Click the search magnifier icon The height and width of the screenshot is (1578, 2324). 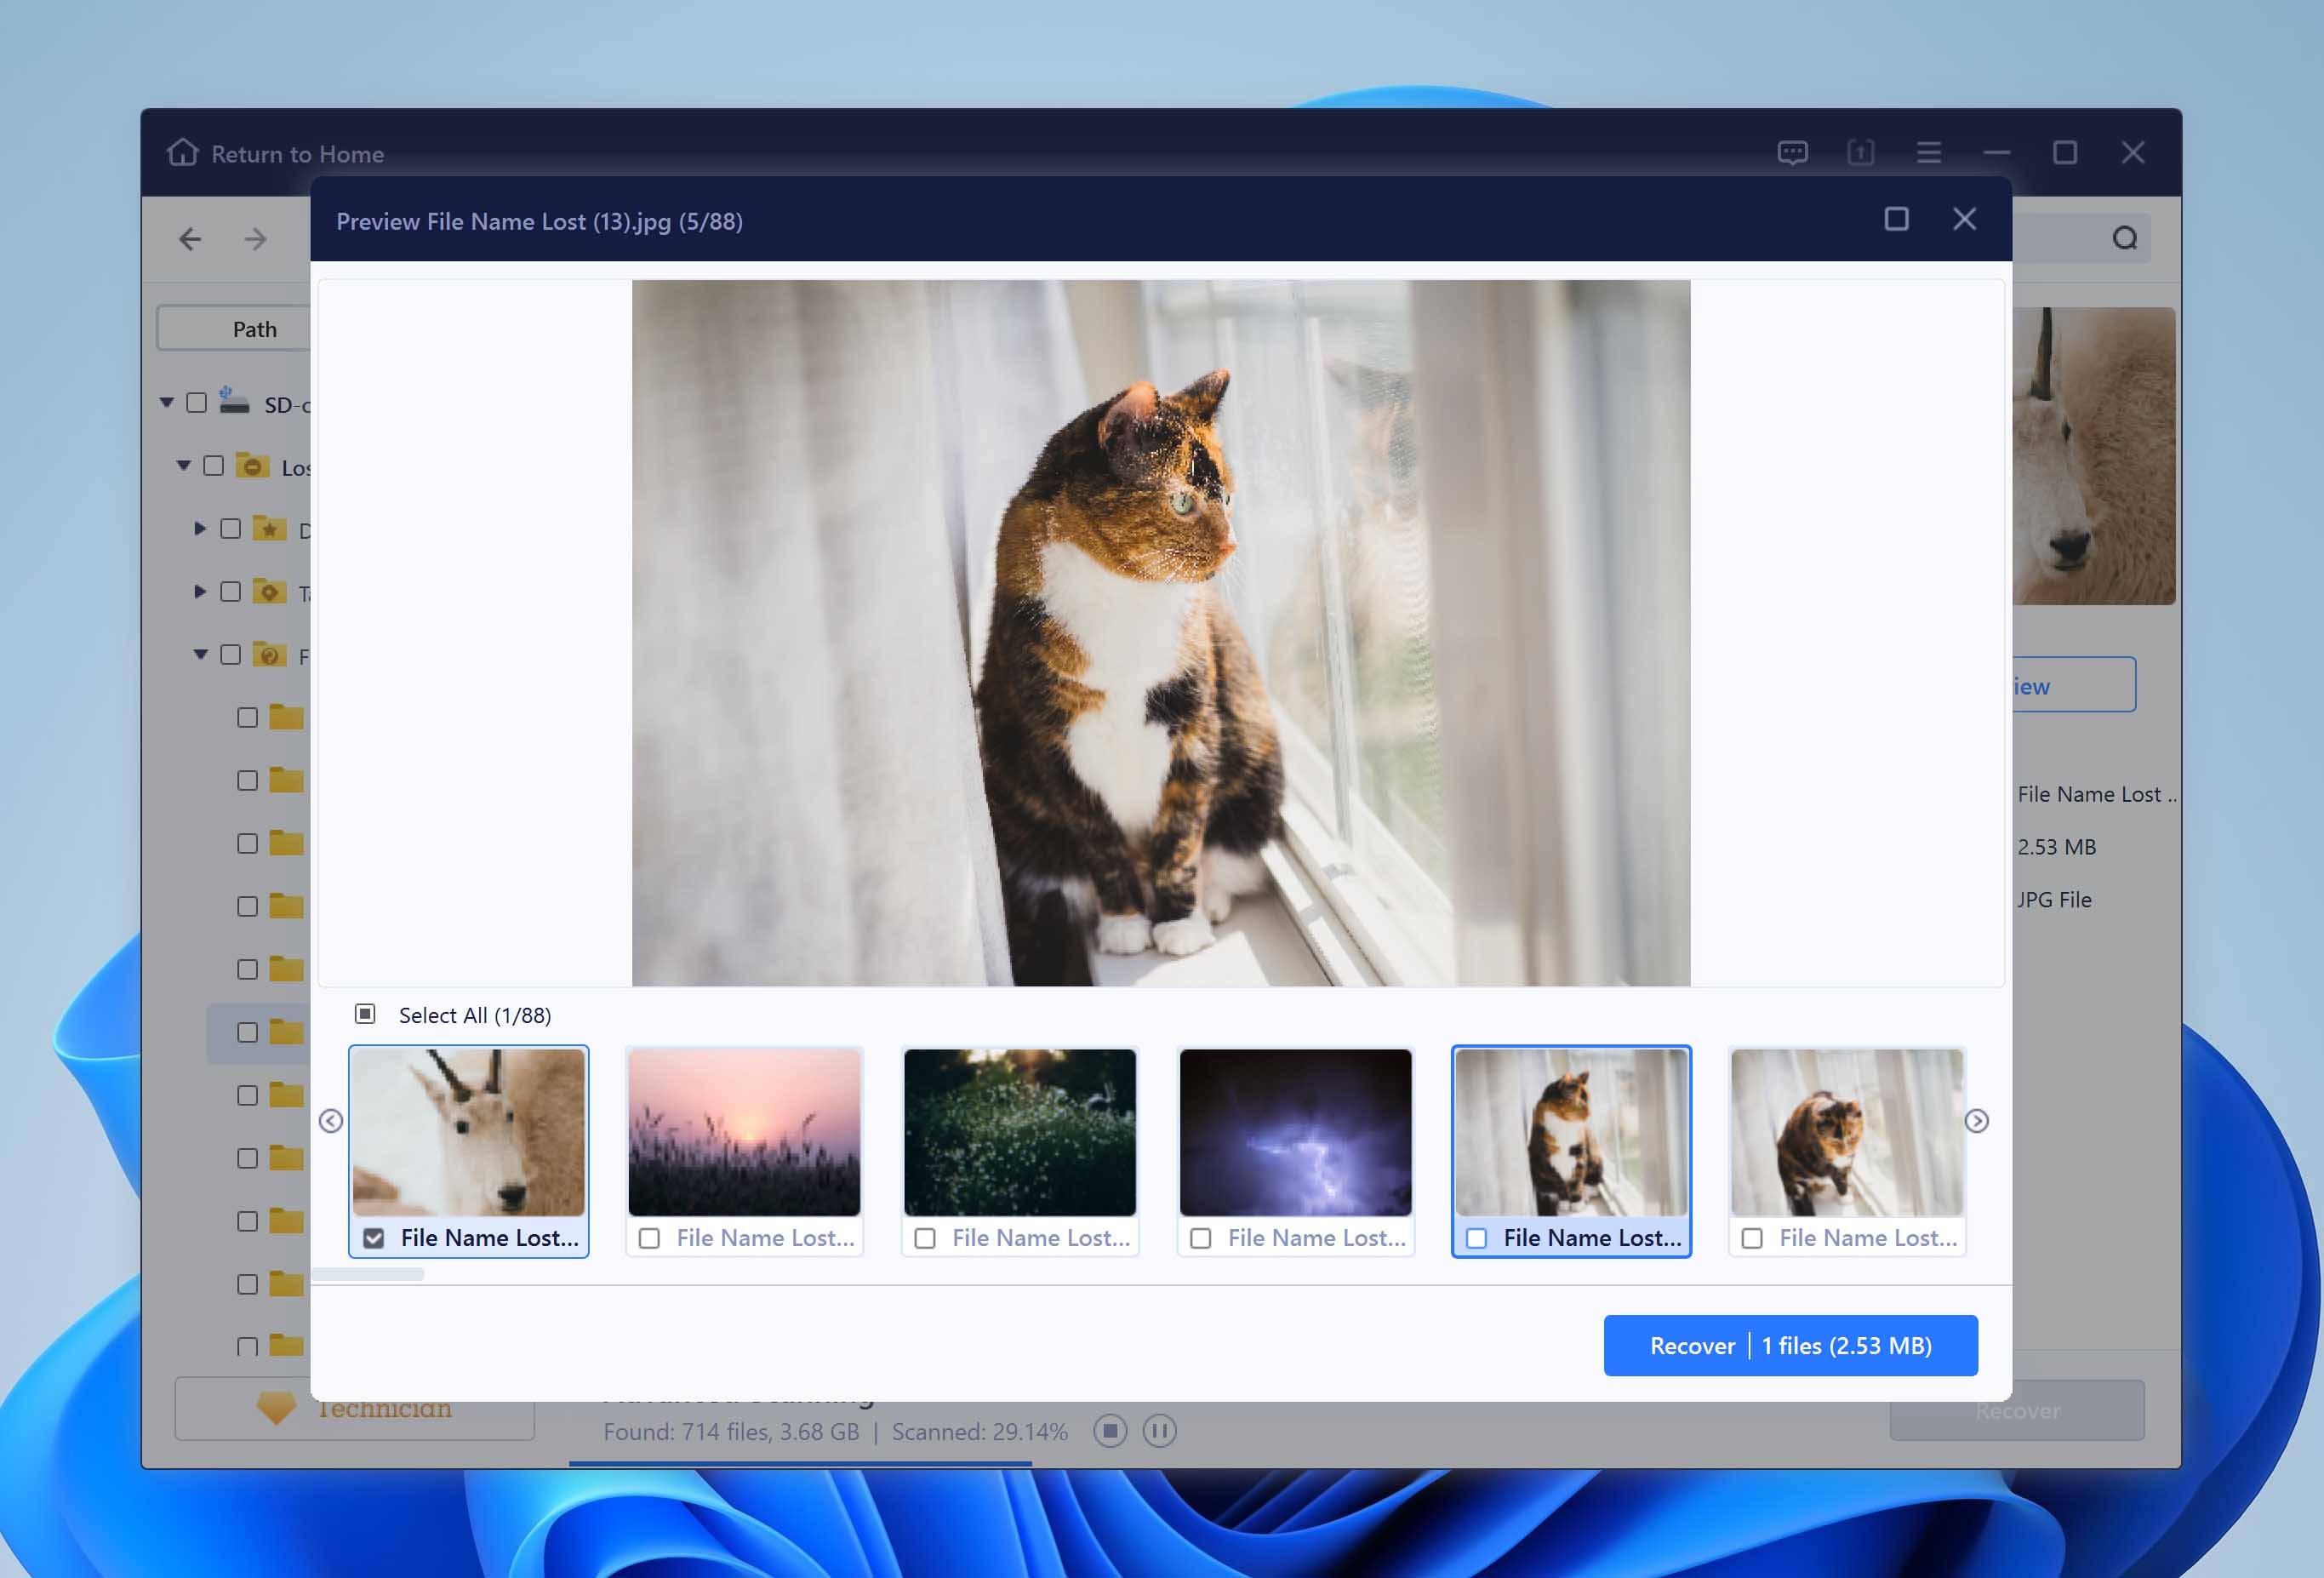pyautogui.click(x=2125, y=238)
